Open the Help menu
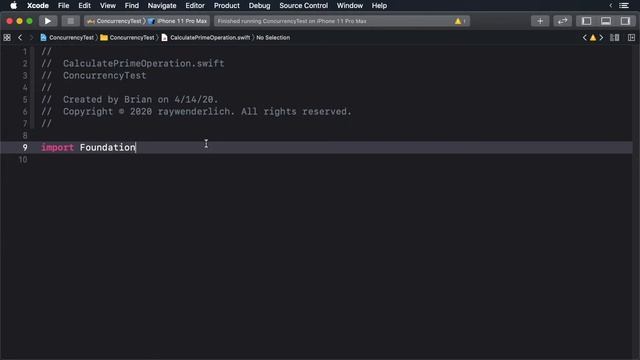The height and width of the screenshot is (360, 640). pyautogui.click(x=379, y=6)
